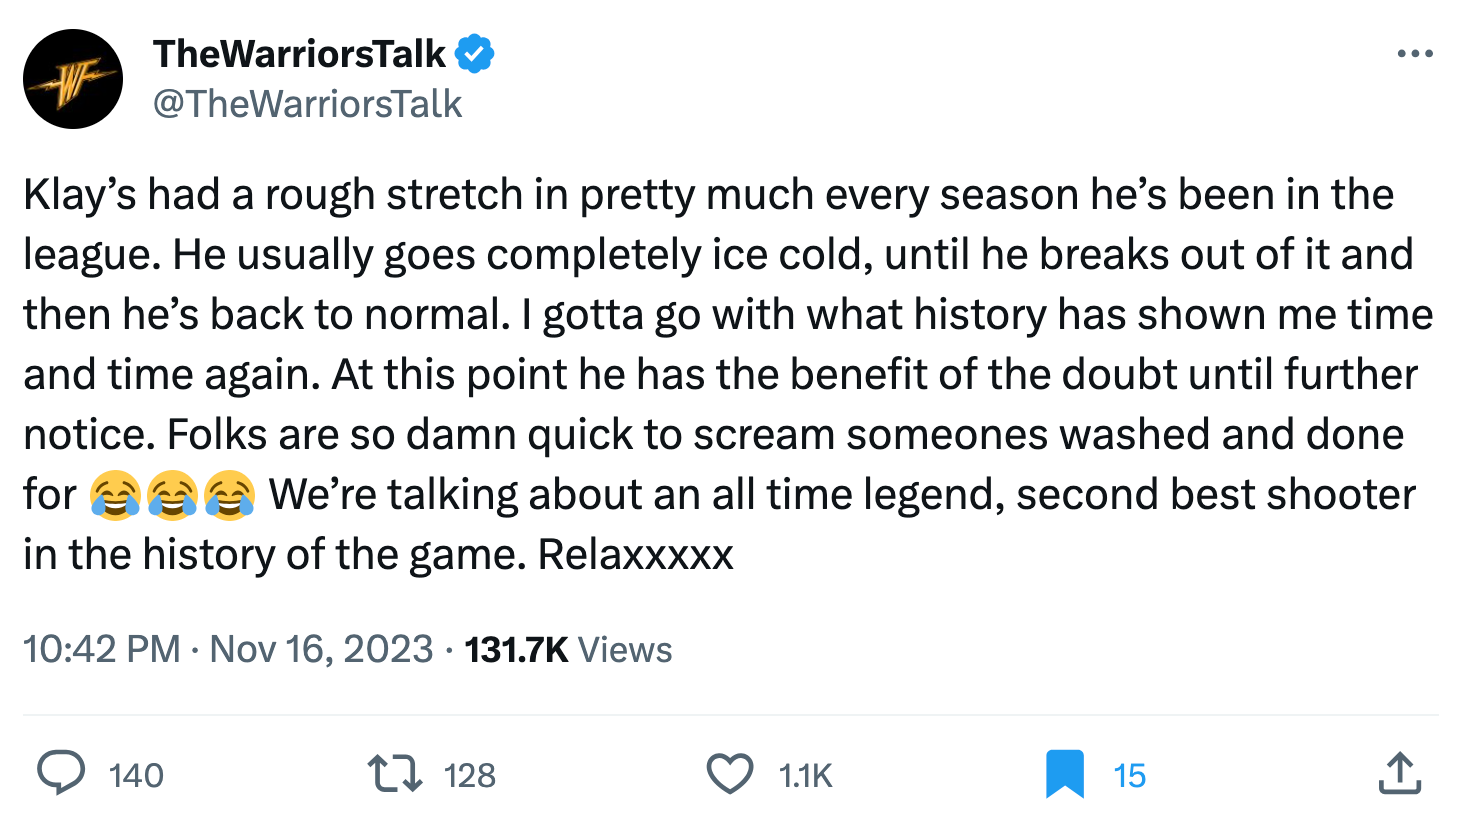The width and height of the screenshot is (1466, 830).
Task: Click the blue verified badge next to TheWarriorsTalk
Action: pos(472,54)
